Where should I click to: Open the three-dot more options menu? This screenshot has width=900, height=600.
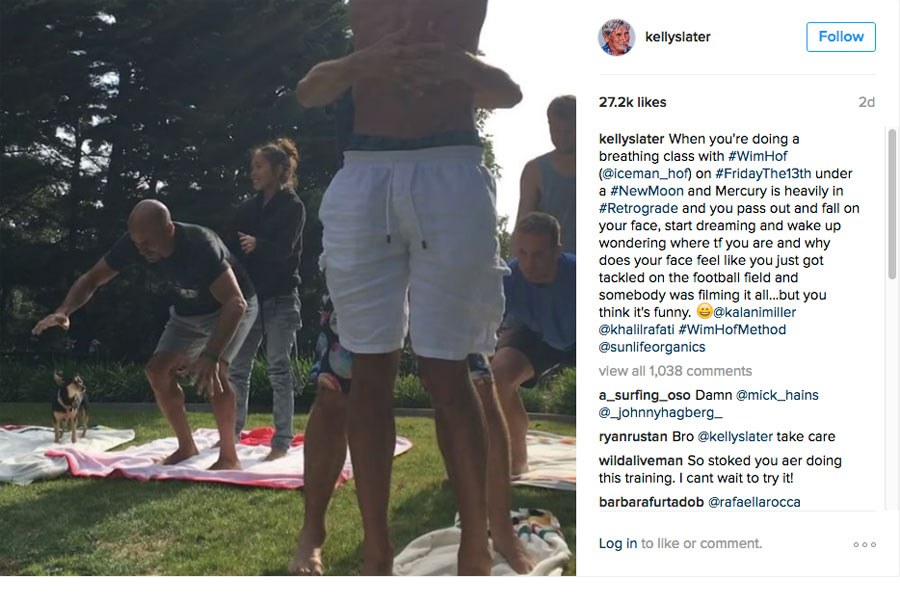pos(864,544)
